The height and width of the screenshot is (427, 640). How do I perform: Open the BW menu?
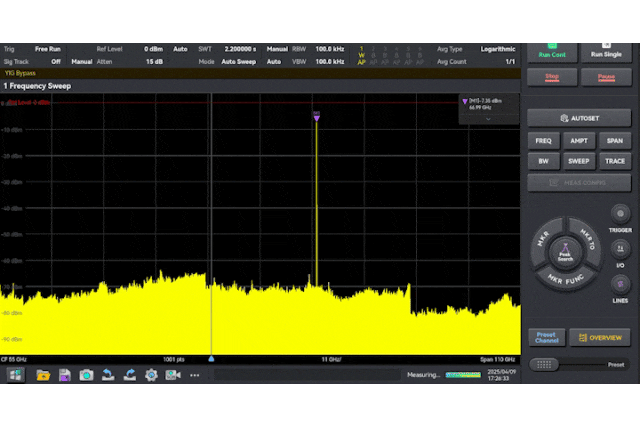[x=543, y=161]
